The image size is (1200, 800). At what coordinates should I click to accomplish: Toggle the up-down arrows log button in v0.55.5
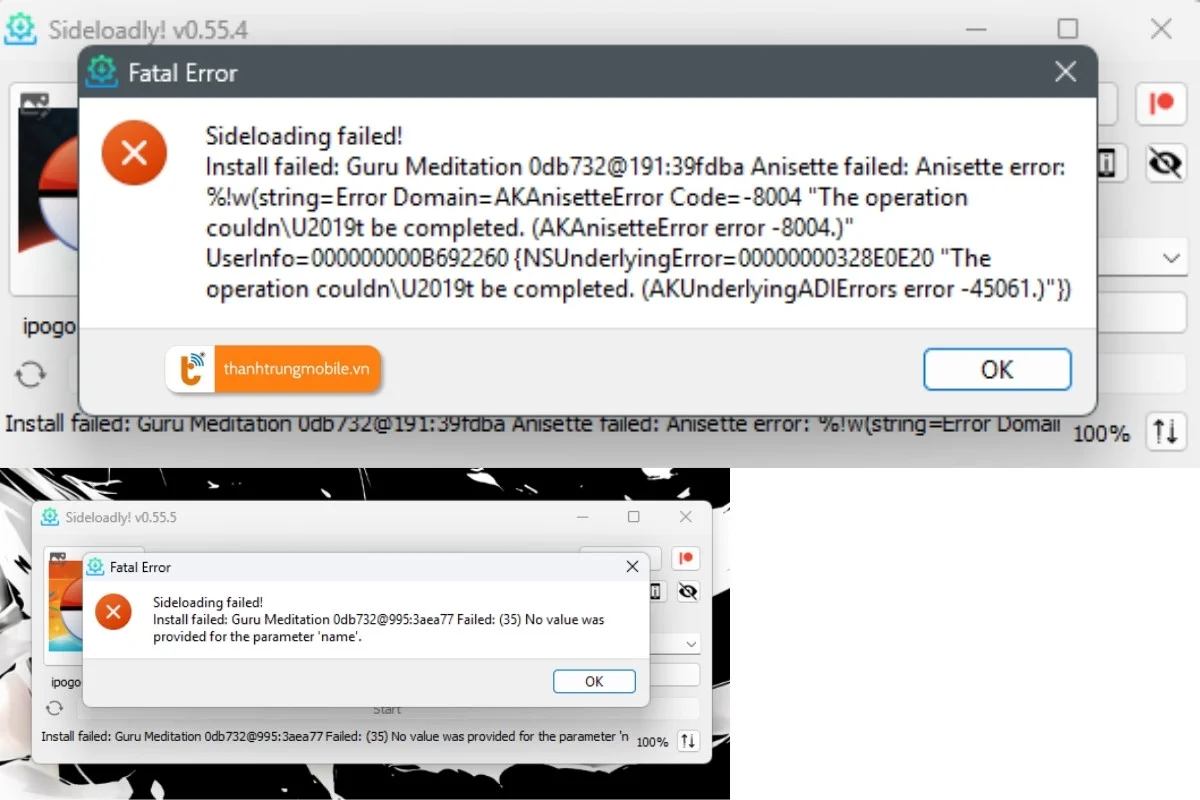click(688, 741)
